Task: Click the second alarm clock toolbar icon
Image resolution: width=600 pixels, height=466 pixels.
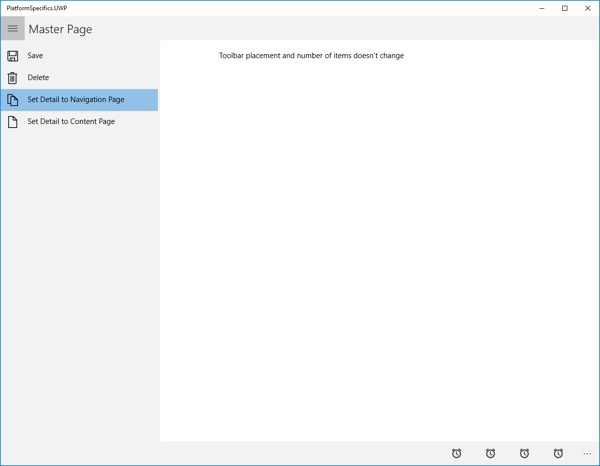Action: 491,453
